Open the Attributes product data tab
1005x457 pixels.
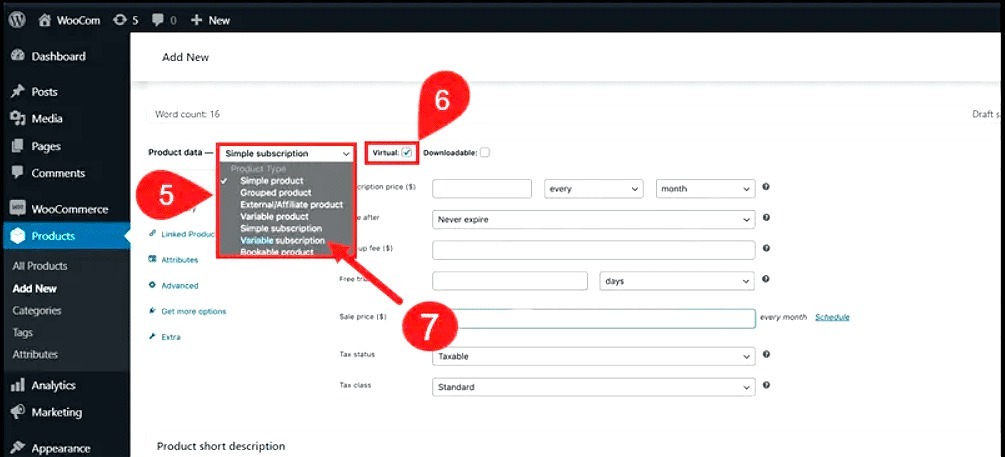179,260
